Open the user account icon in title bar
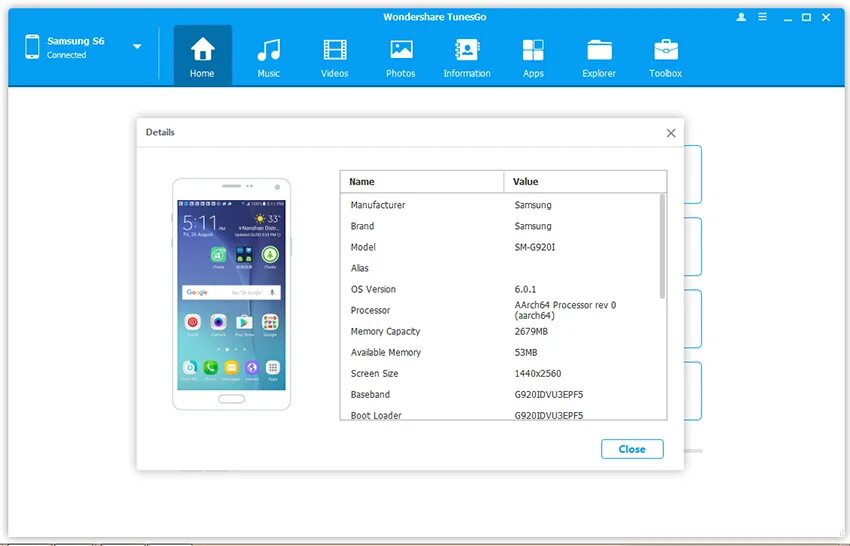The image size is (850, 546). (x=741, y=17)
